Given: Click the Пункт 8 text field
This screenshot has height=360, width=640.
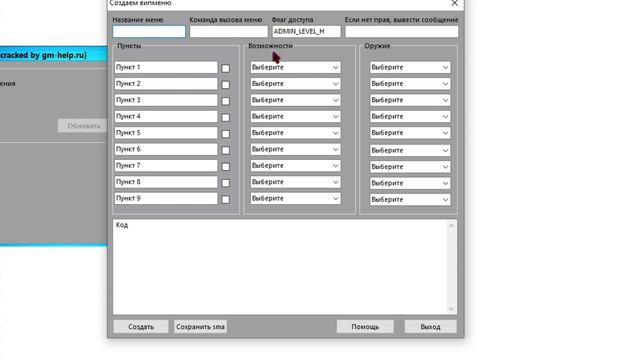Looking at the screenshot, I should (x=166, y=182).
